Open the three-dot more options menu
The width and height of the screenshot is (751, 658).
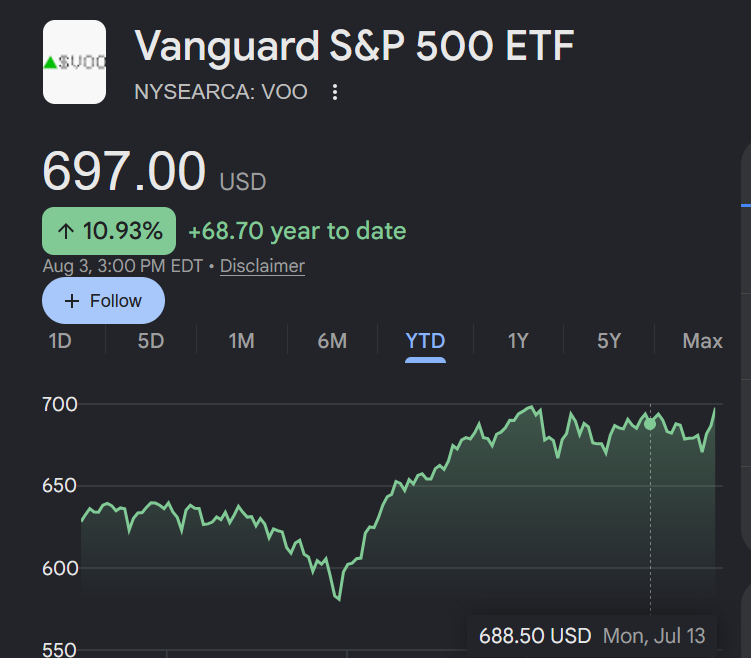click(x=335, y=92)
